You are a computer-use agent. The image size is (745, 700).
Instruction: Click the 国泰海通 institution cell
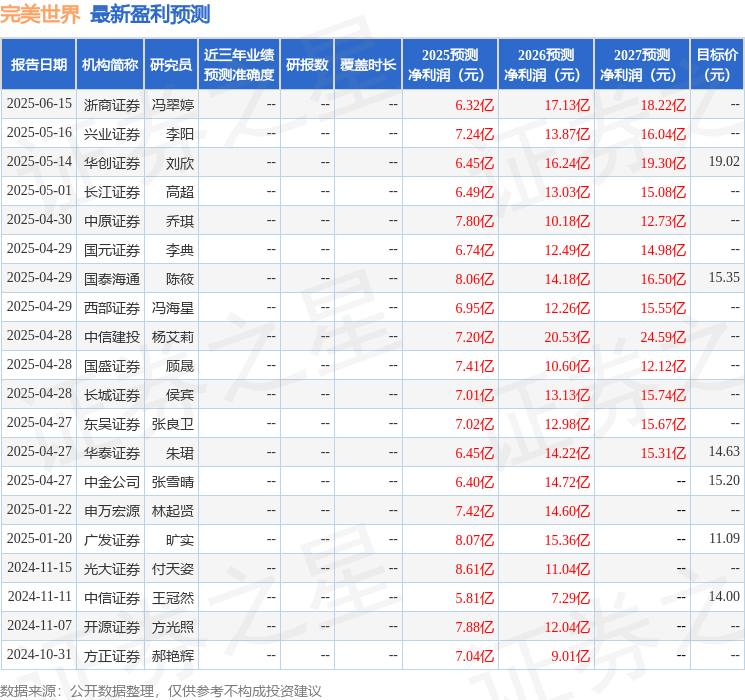pyautogui.click(x=111, y=278)
